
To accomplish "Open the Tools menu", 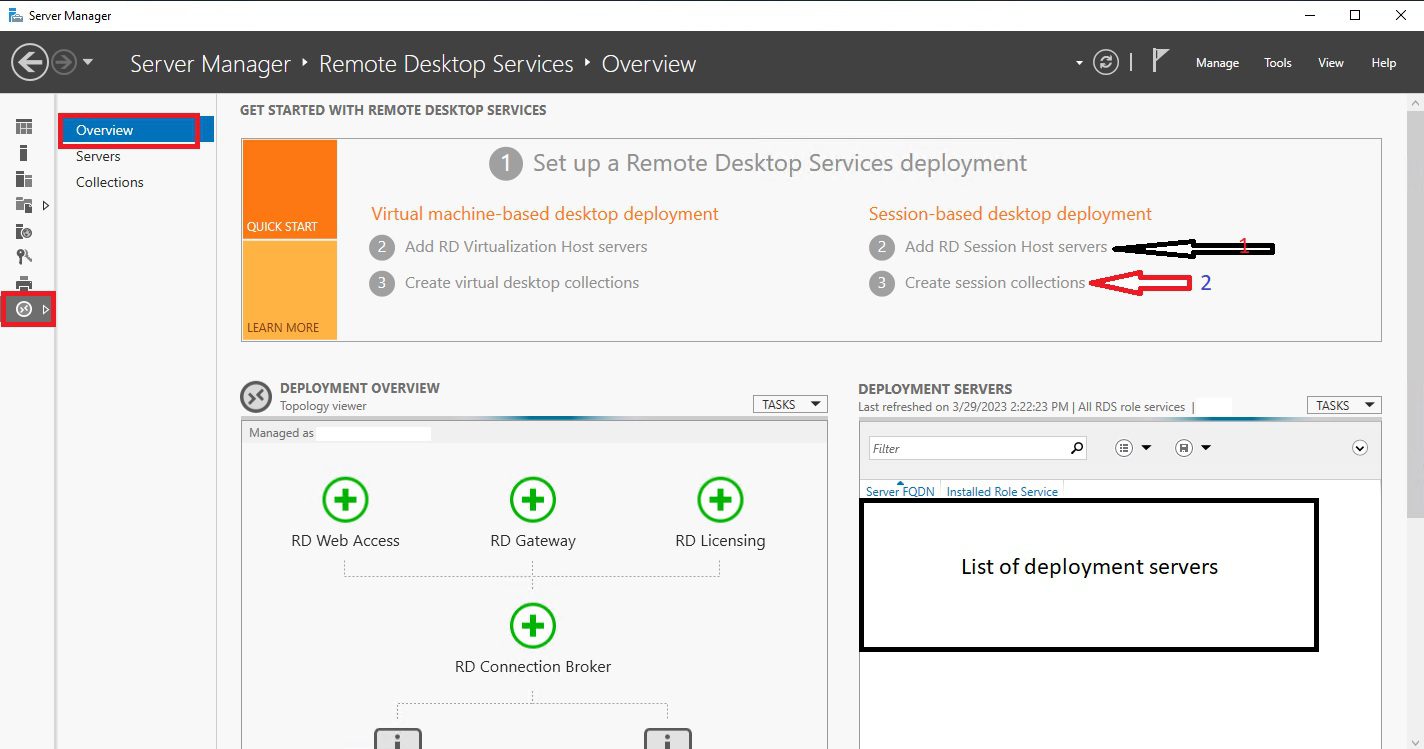I will [x=1278, y=63].
